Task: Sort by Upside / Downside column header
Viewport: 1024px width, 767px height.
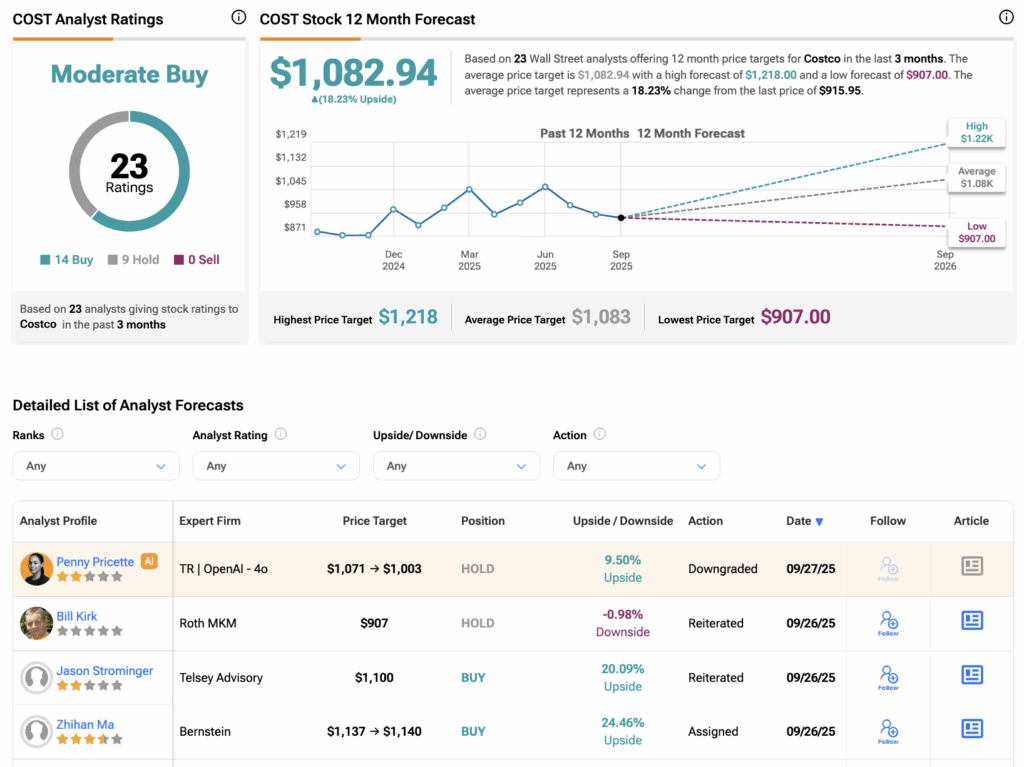Action: coord(623,521)
